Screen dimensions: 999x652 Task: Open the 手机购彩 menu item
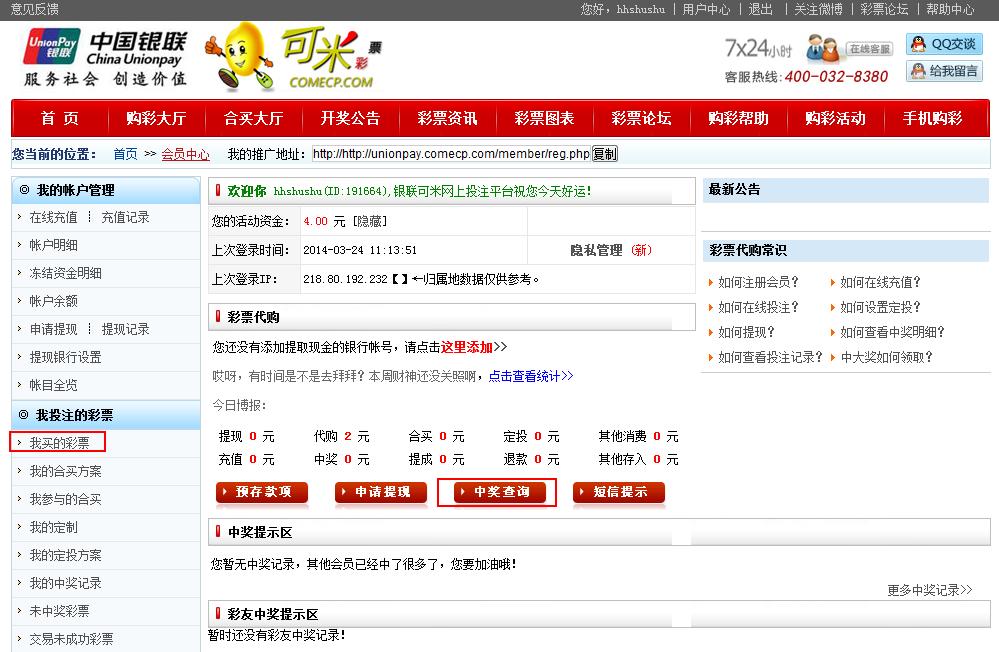click(x=932, y=118)
